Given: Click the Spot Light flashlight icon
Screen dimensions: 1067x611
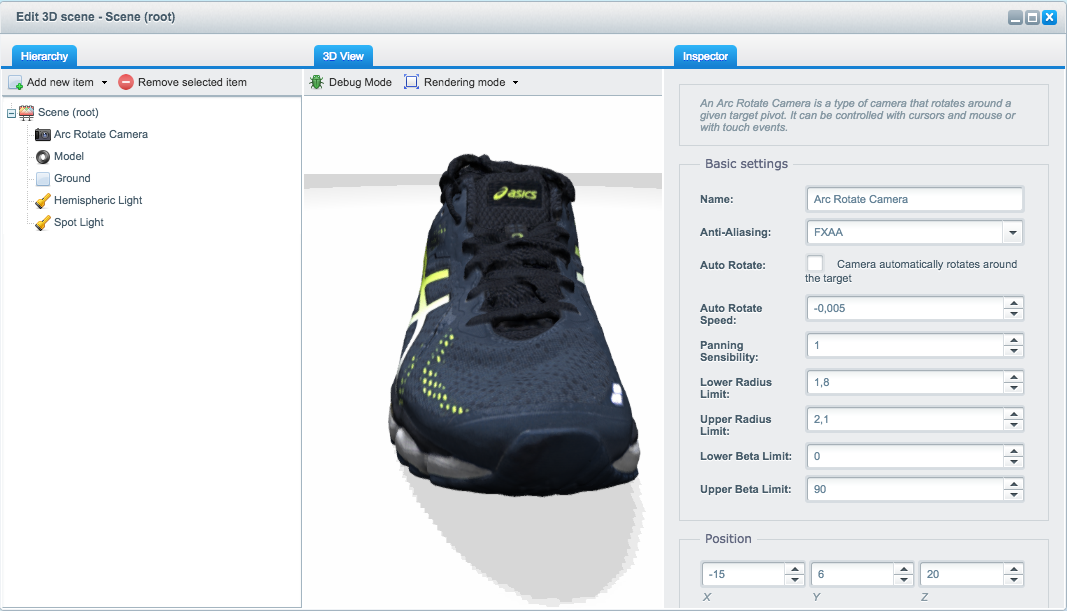Looking at the screenshot, I should [43, 222].
